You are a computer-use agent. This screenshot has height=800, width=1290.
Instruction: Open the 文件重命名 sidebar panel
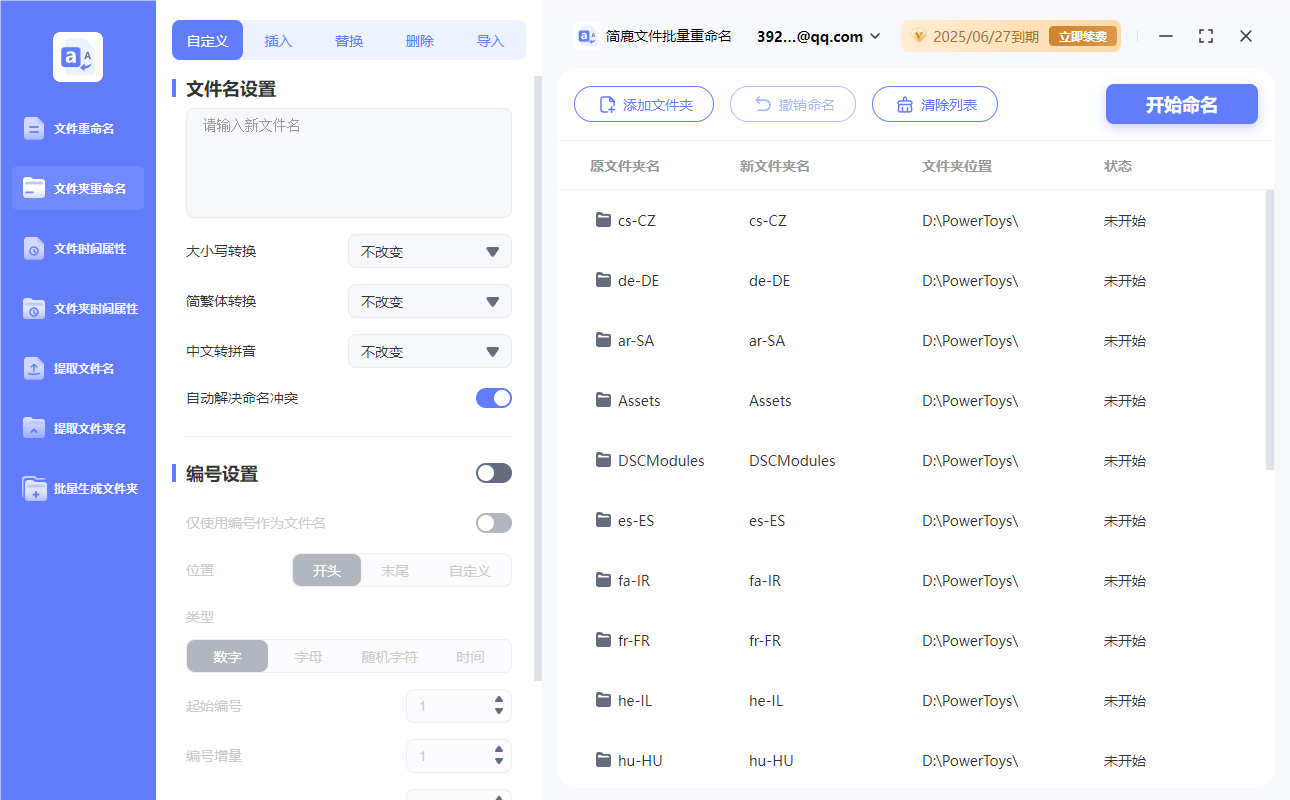click(77, 128)
